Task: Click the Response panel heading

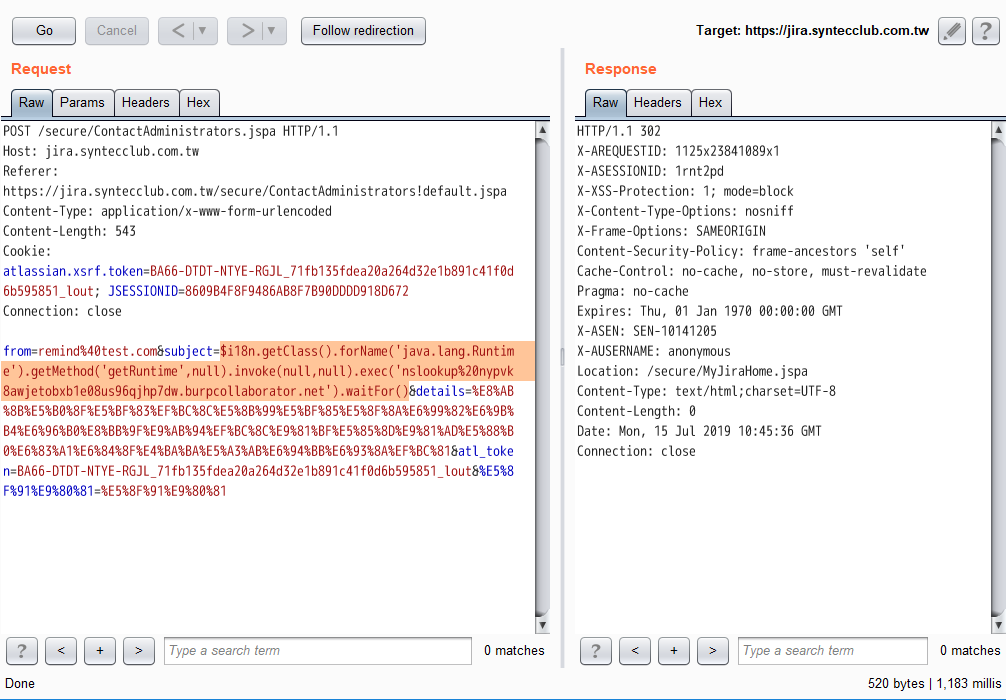Action: click(620, 69)
